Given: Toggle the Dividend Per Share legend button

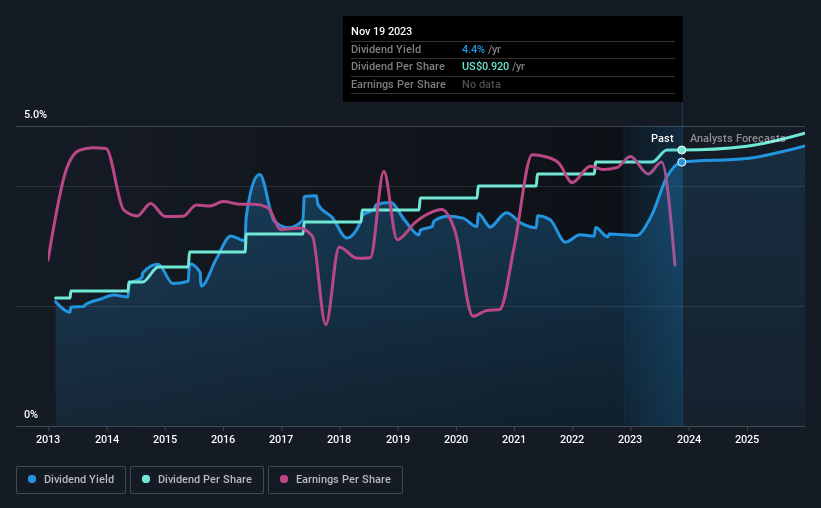Looking at the screenshot, I should tap(197, 480).
